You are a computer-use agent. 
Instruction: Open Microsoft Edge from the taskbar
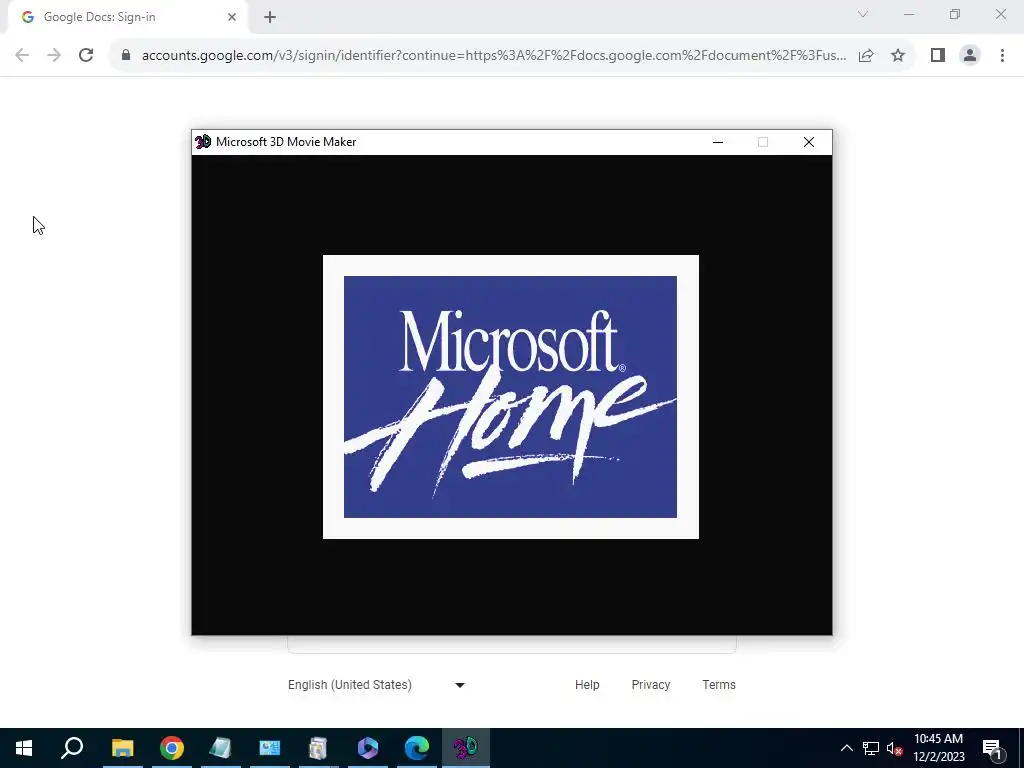tap(417, 748)
